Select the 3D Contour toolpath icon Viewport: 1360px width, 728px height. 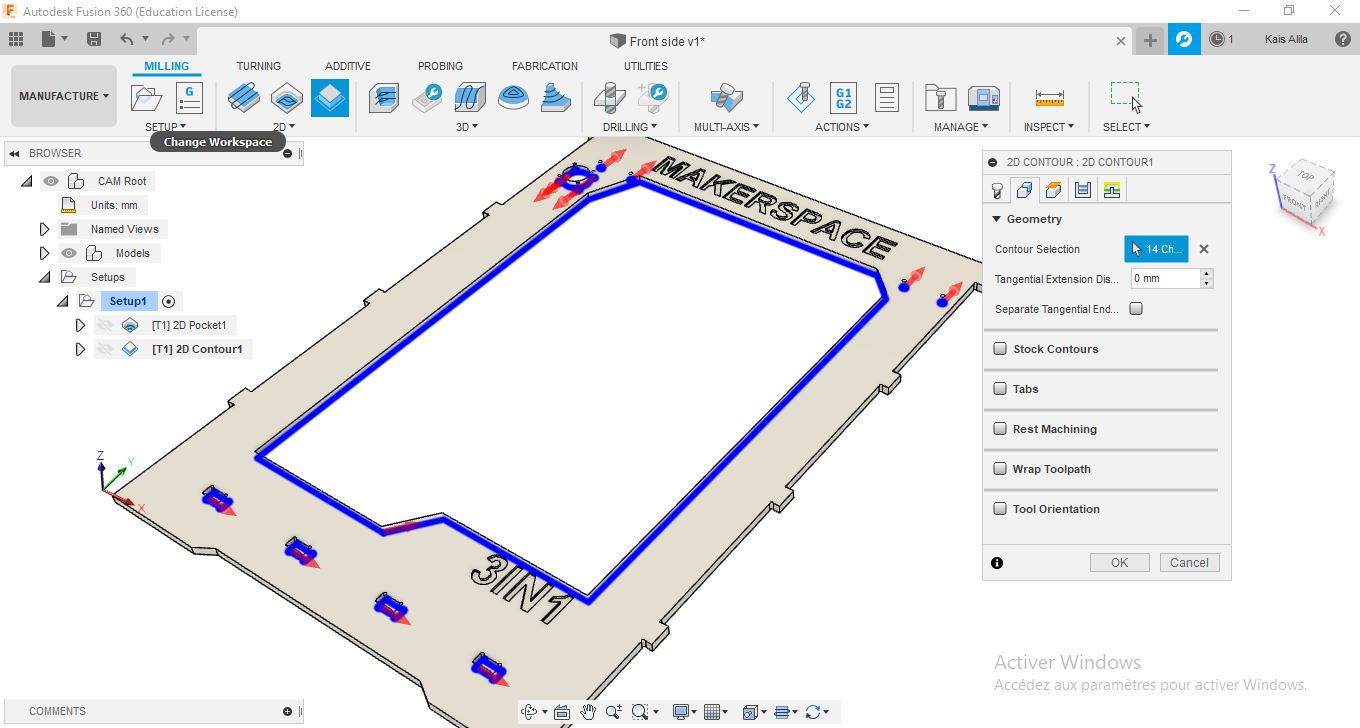tap(555, 97)
